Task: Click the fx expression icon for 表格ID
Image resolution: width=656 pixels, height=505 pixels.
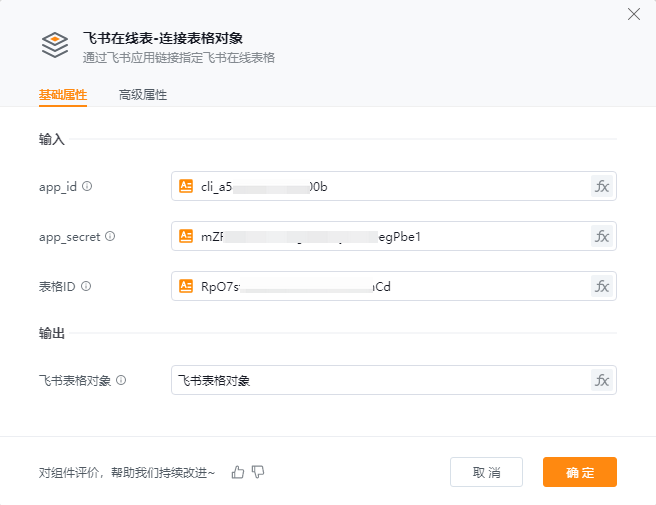Action: click(x=602, y=287)
